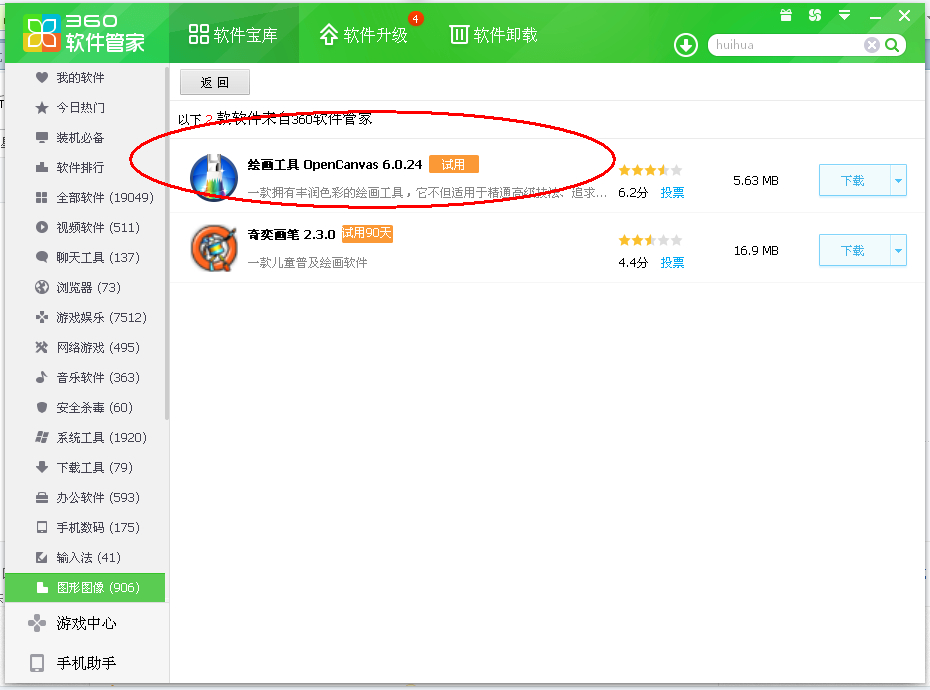This screenshot has width=930, height=690.
Task: Select 聊天工具 (137) category
Action: [x=98, y=257]
